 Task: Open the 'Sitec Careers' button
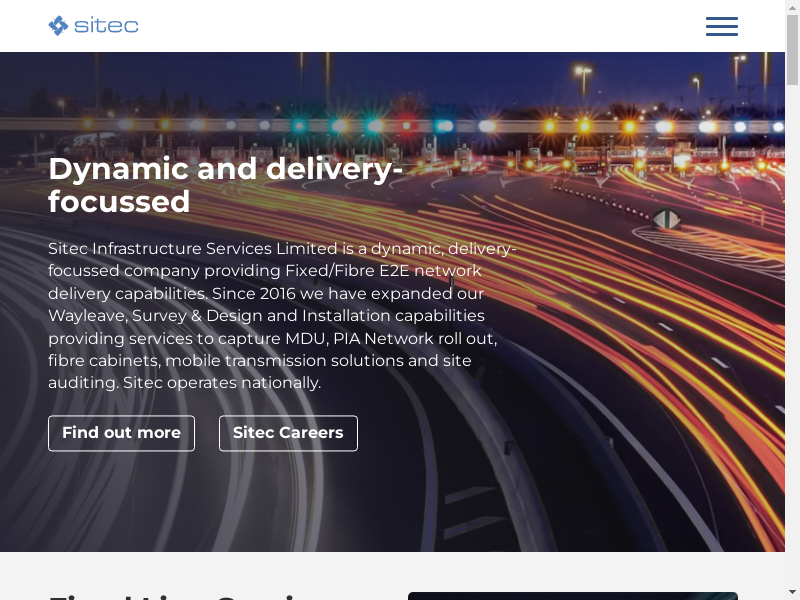pyautogui.click(x=288, y=433)
